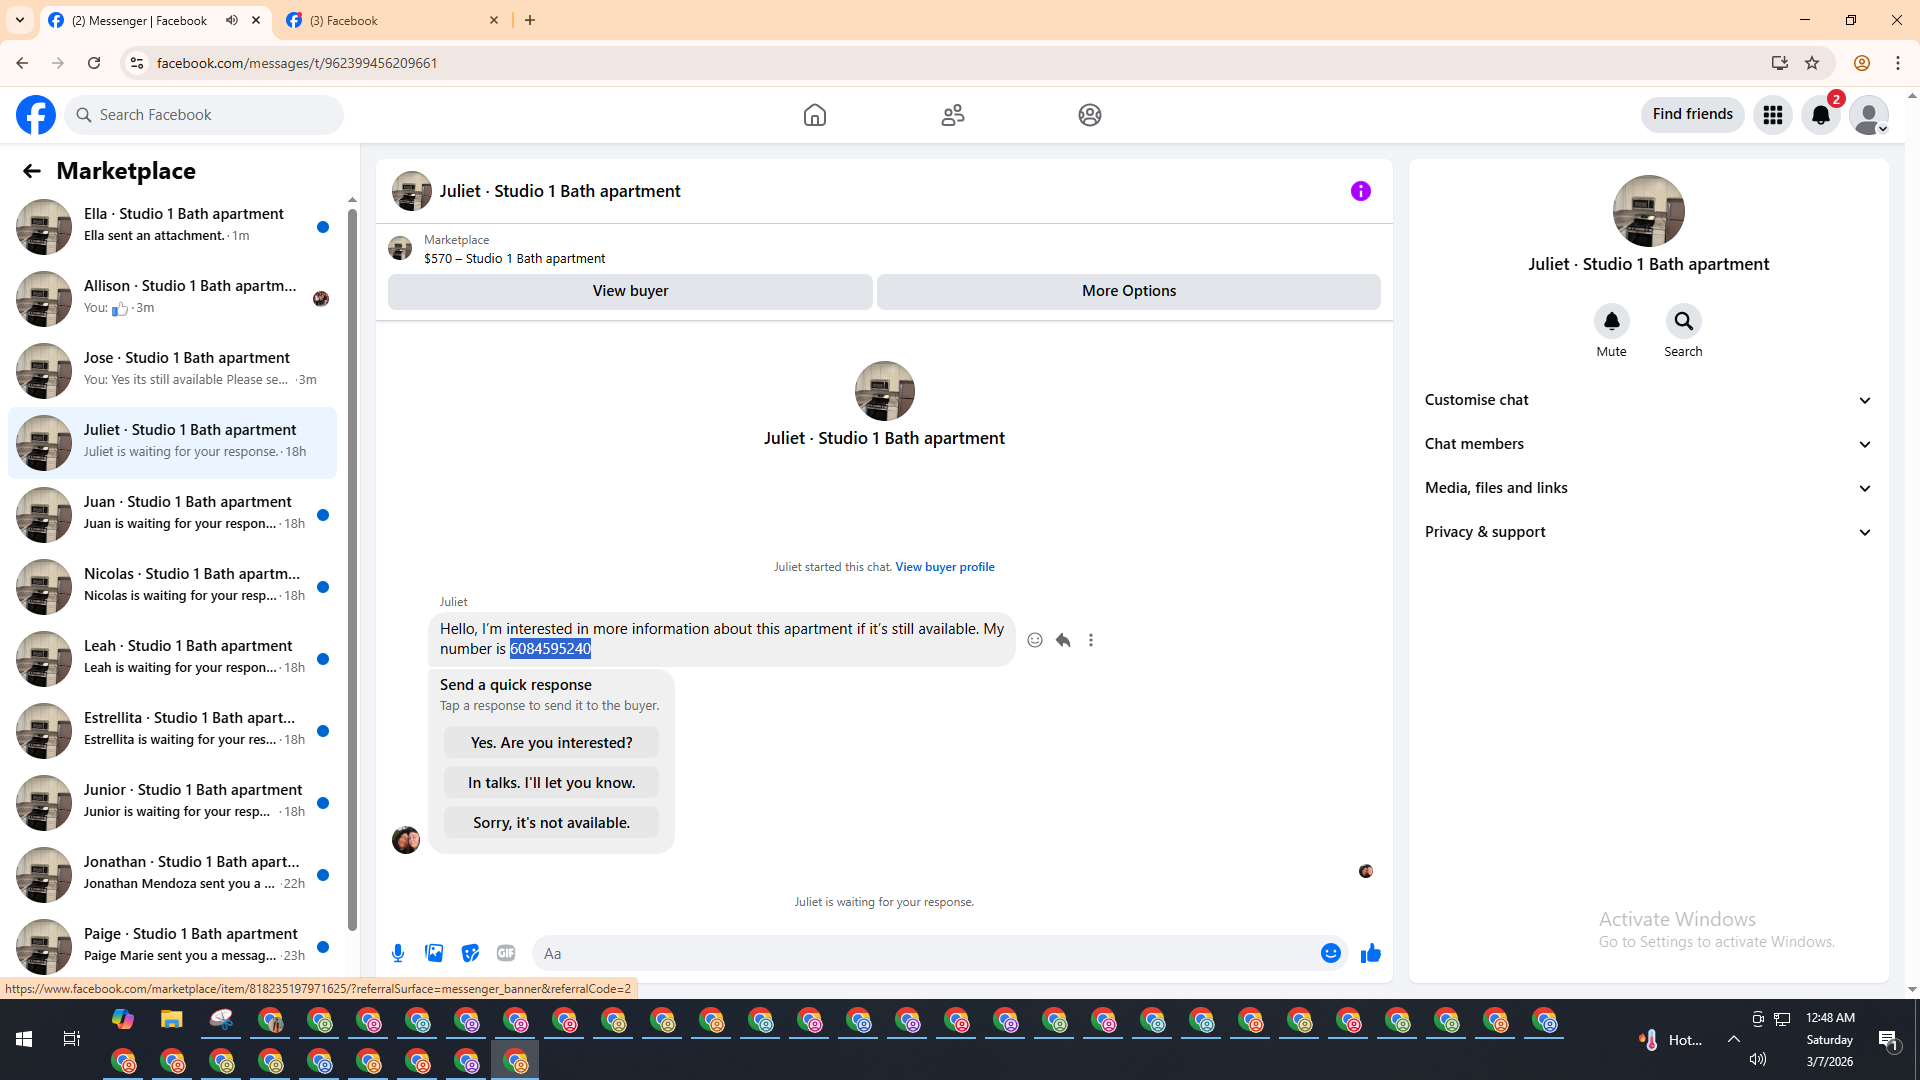1920x1080 pixels.
Task: Toggle the purple conversation information icon
Action: click(1360, 191)
